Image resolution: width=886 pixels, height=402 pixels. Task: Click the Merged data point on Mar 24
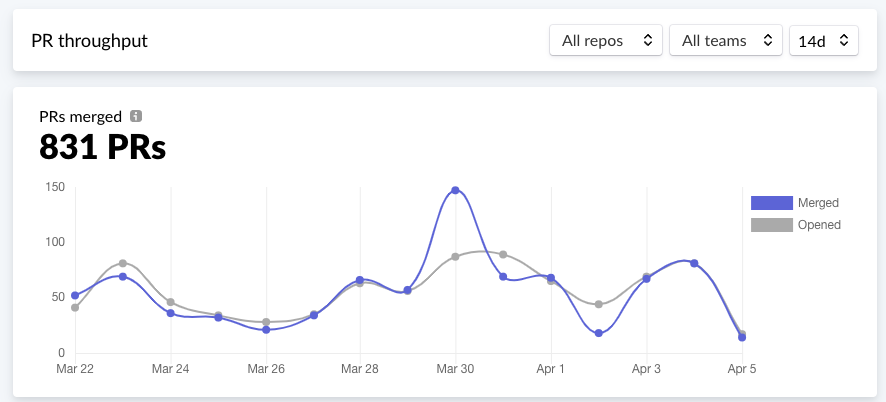(171, 313)
